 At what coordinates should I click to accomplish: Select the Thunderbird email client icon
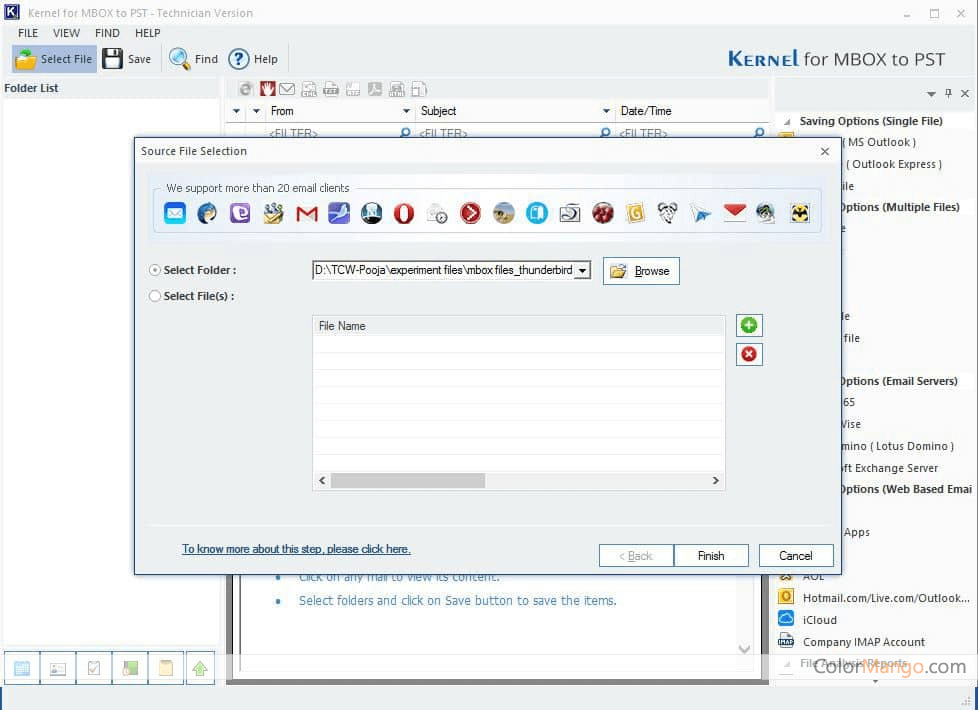click(x=208, y=213)
